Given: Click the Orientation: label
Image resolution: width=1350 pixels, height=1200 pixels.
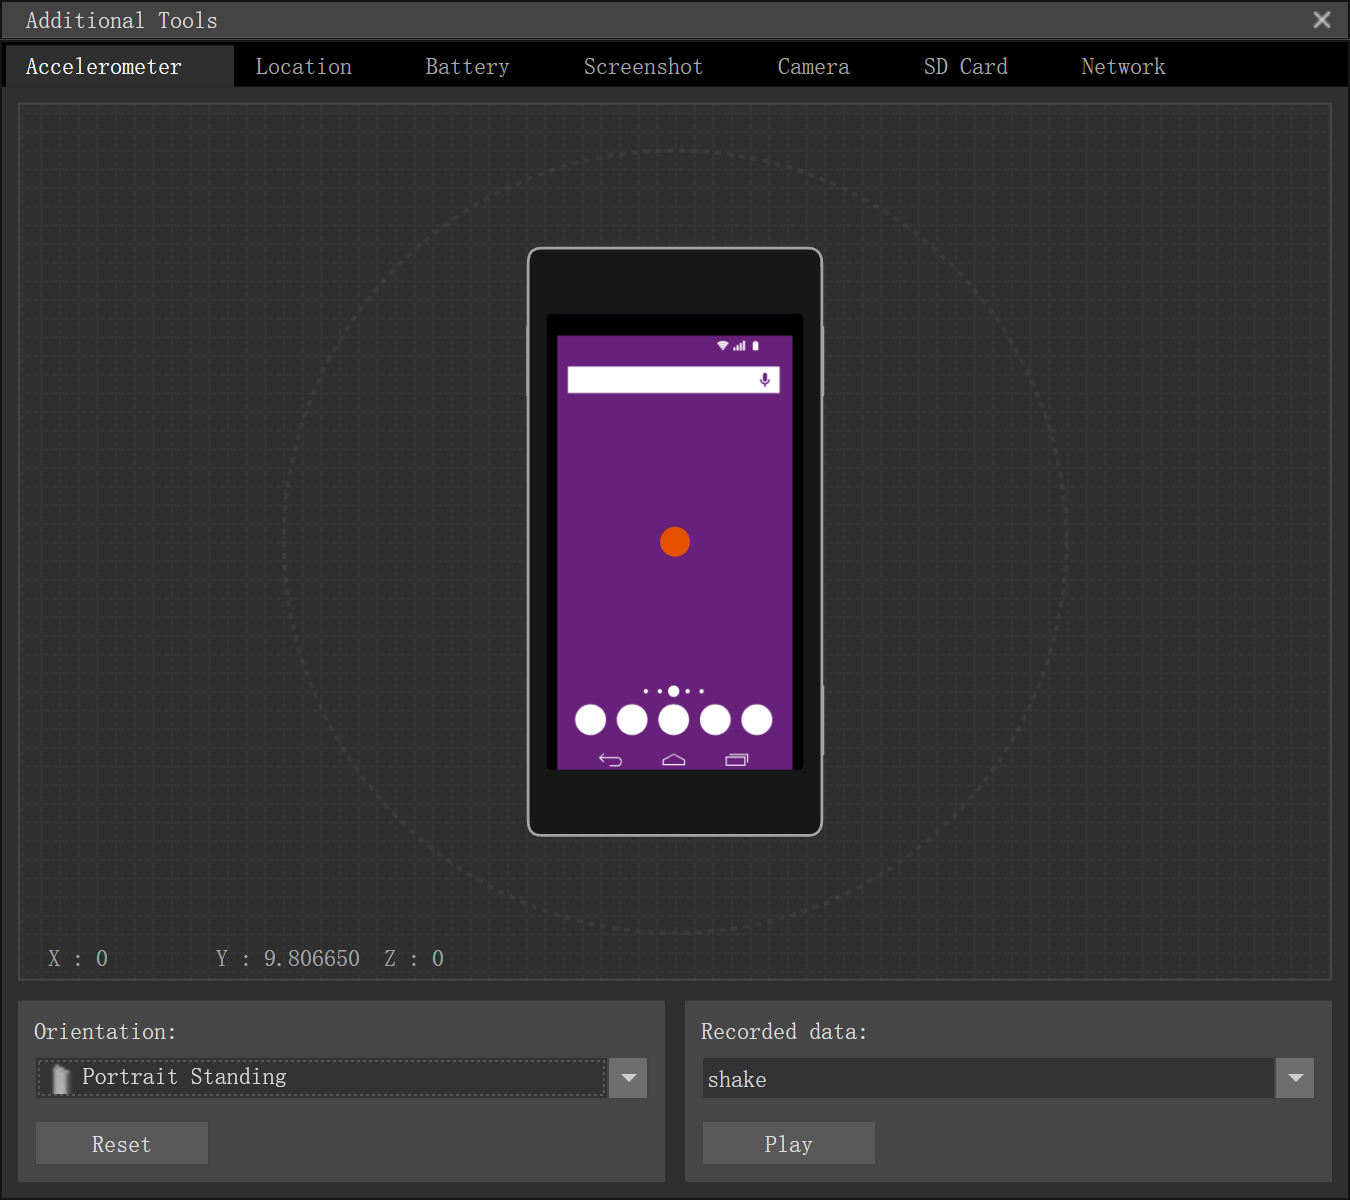Looking at the screenshot, I should coord(105,1031).
